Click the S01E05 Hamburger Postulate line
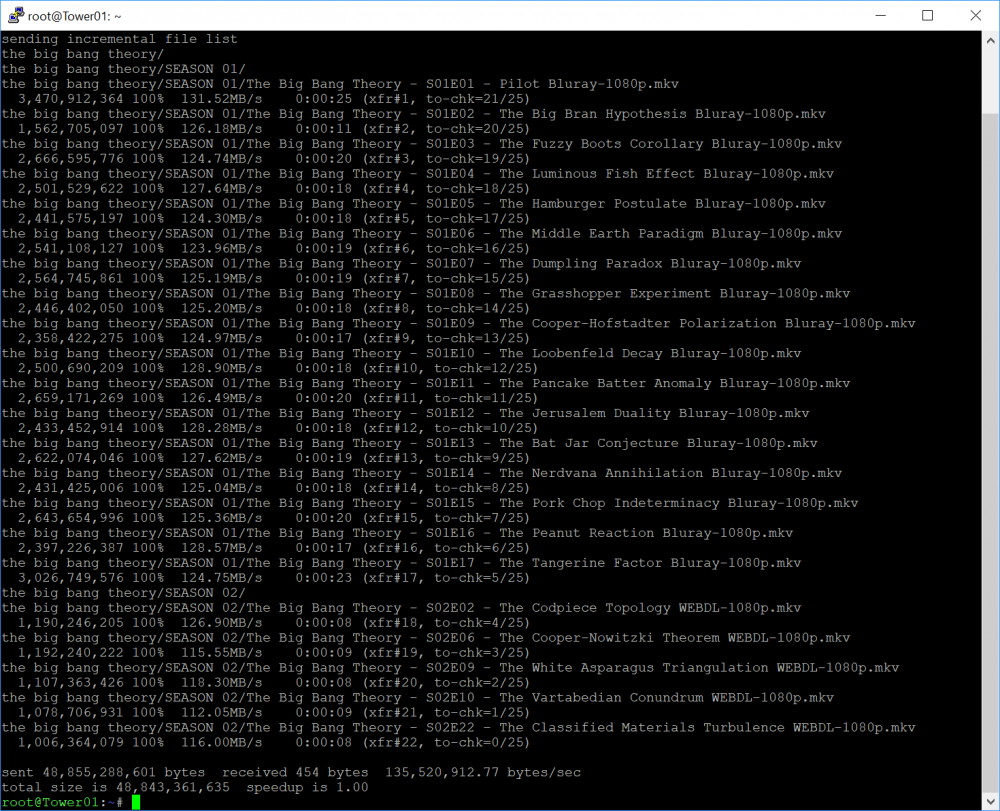The height and width of the screenshot is (811, 1000). click(x=413, y=204)
